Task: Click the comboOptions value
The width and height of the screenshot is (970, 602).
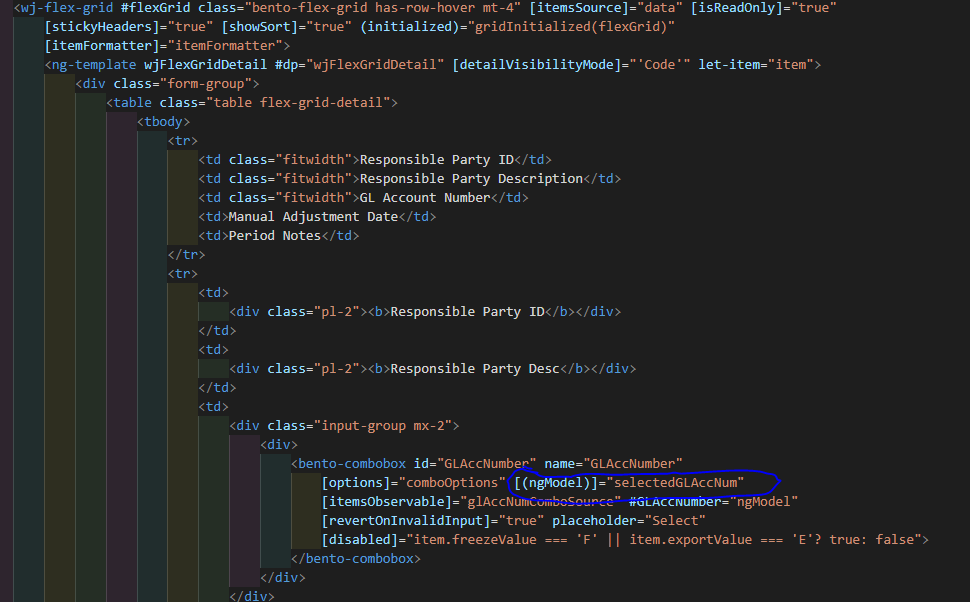Action: pos(452,483)
